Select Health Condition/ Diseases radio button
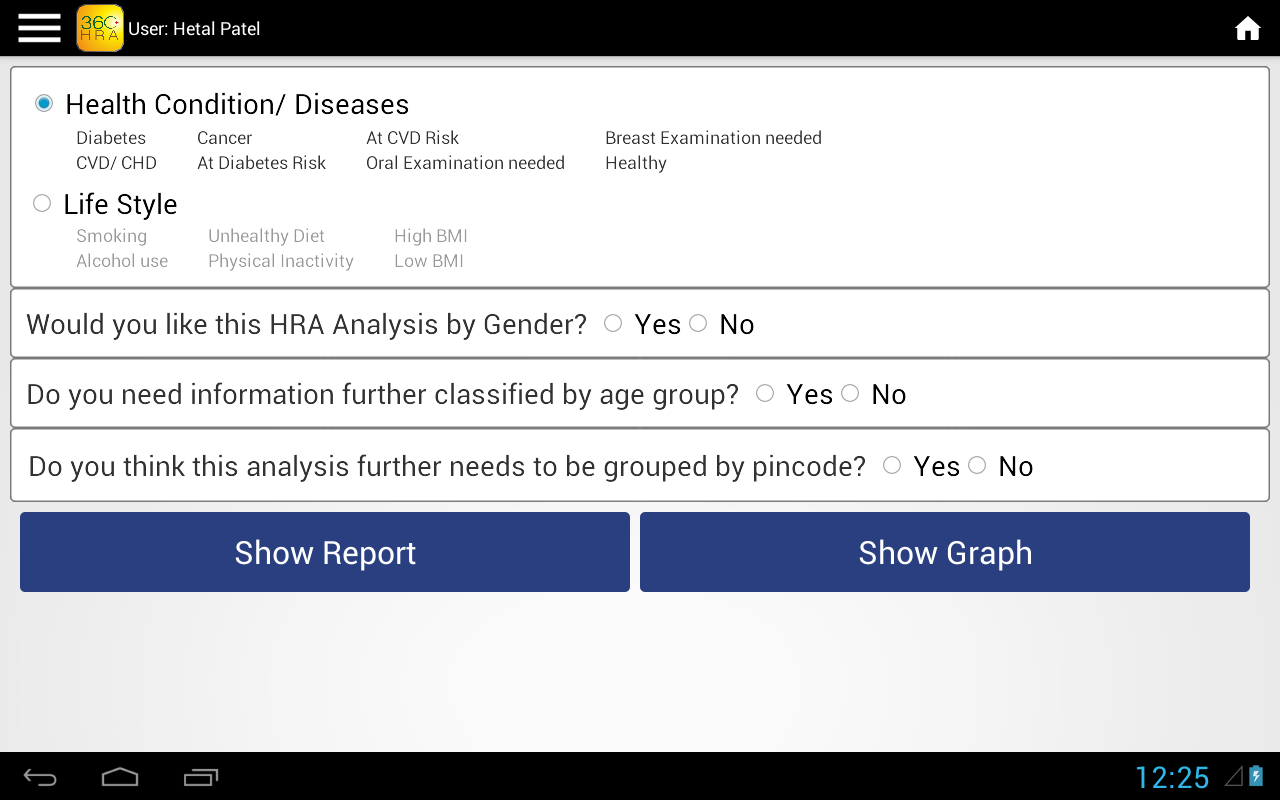The image size is (1280, 800). (x=44, y=103)
